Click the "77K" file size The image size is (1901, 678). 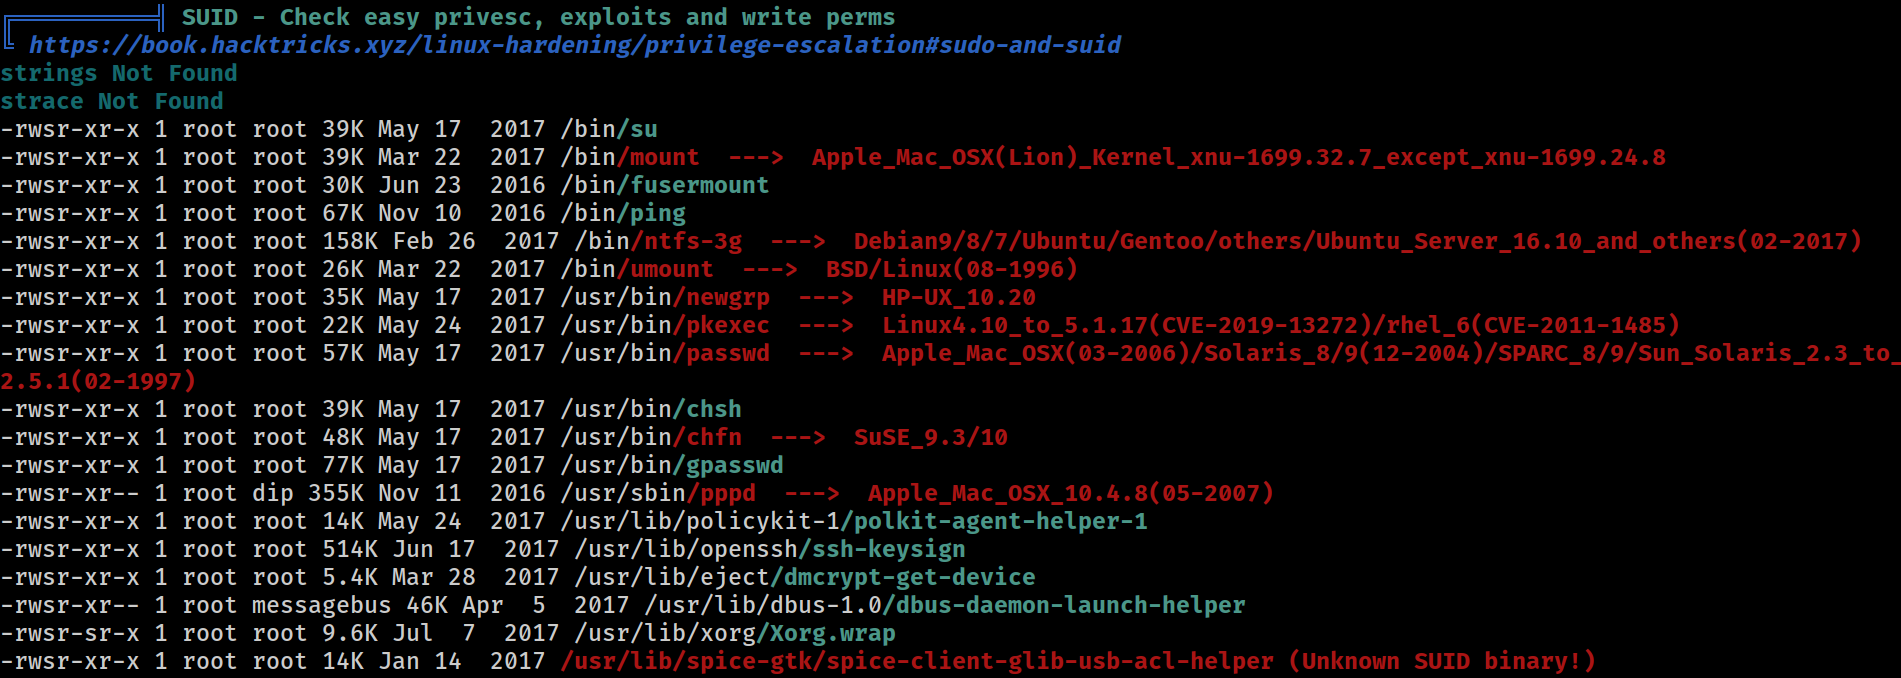click(x=343, y=465)
